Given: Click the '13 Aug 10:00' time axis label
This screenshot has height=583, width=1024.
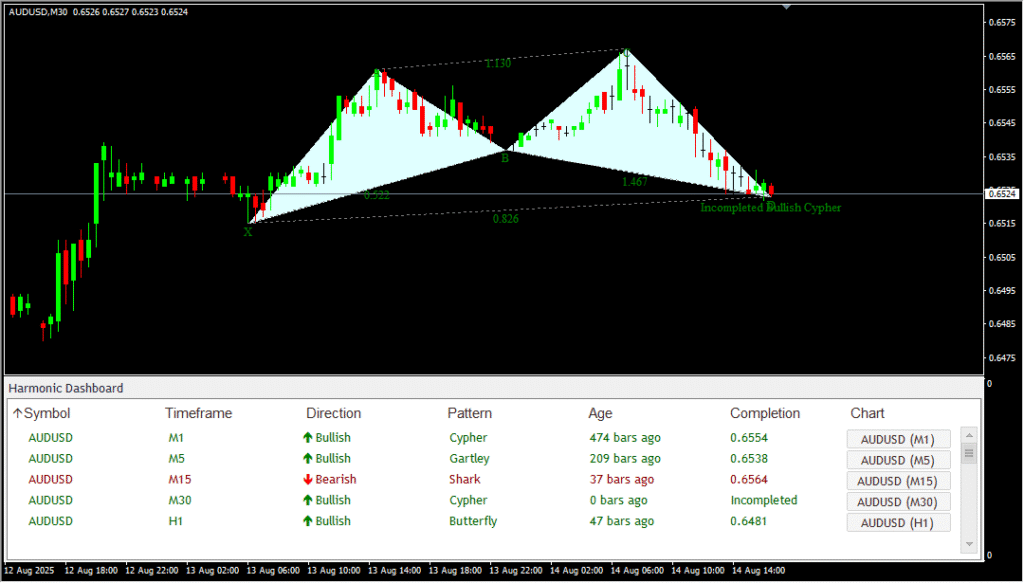Looking at the screenshot, I should 334,571.
